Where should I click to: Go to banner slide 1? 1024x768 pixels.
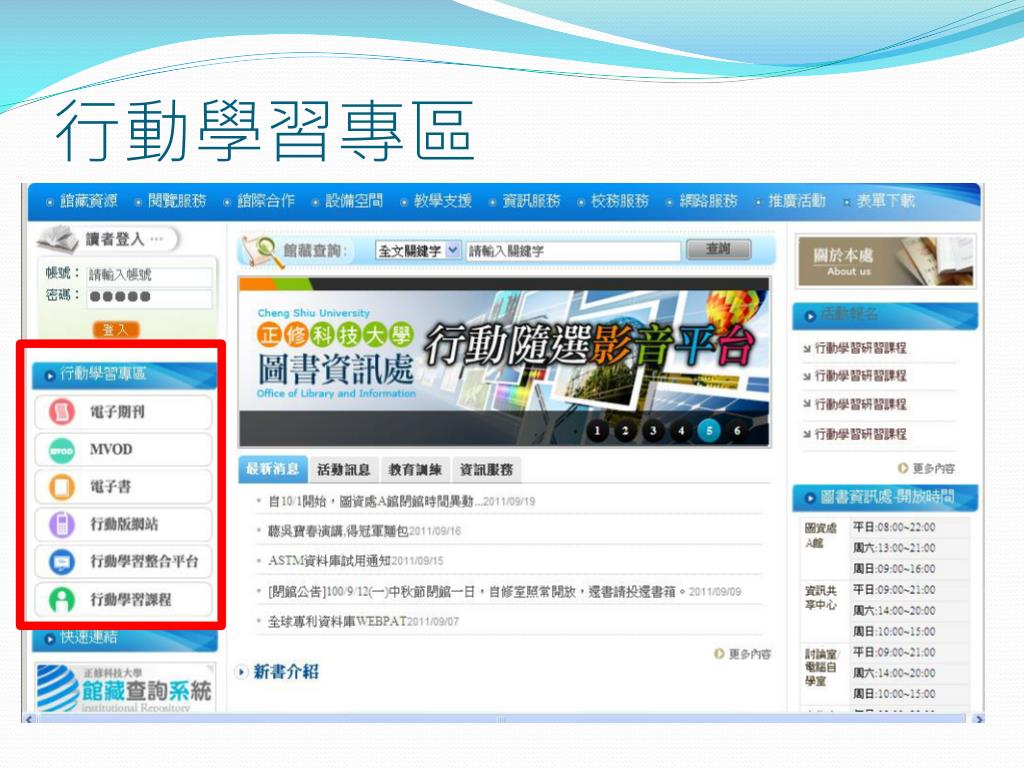point(597,430)
